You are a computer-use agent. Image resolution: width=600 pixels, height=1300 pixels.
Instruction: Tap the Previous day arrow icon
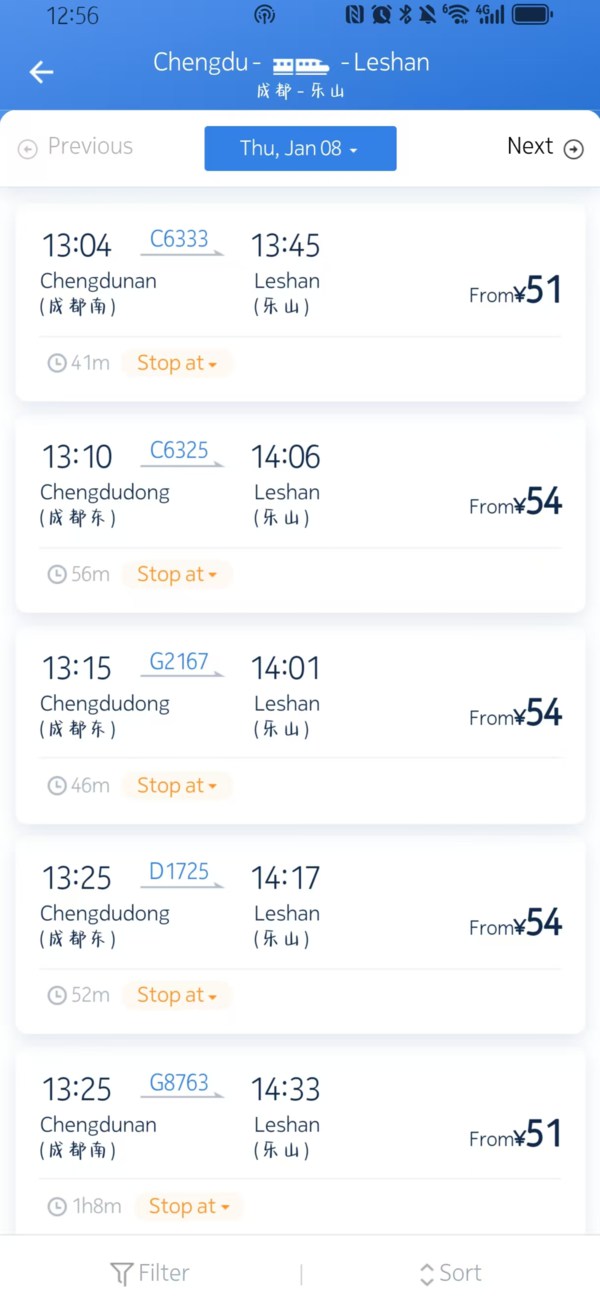click(27, 149)
